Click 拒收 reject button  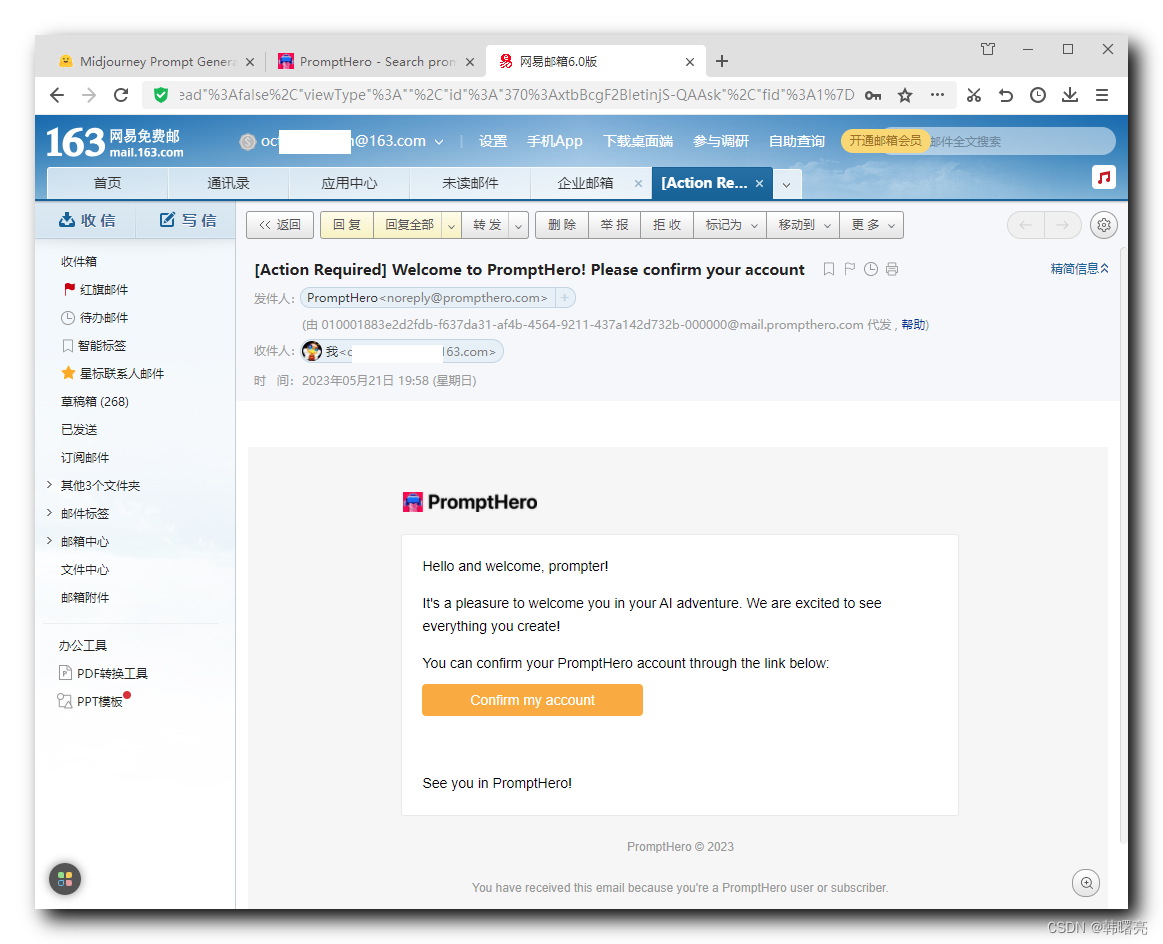(667, 225)
